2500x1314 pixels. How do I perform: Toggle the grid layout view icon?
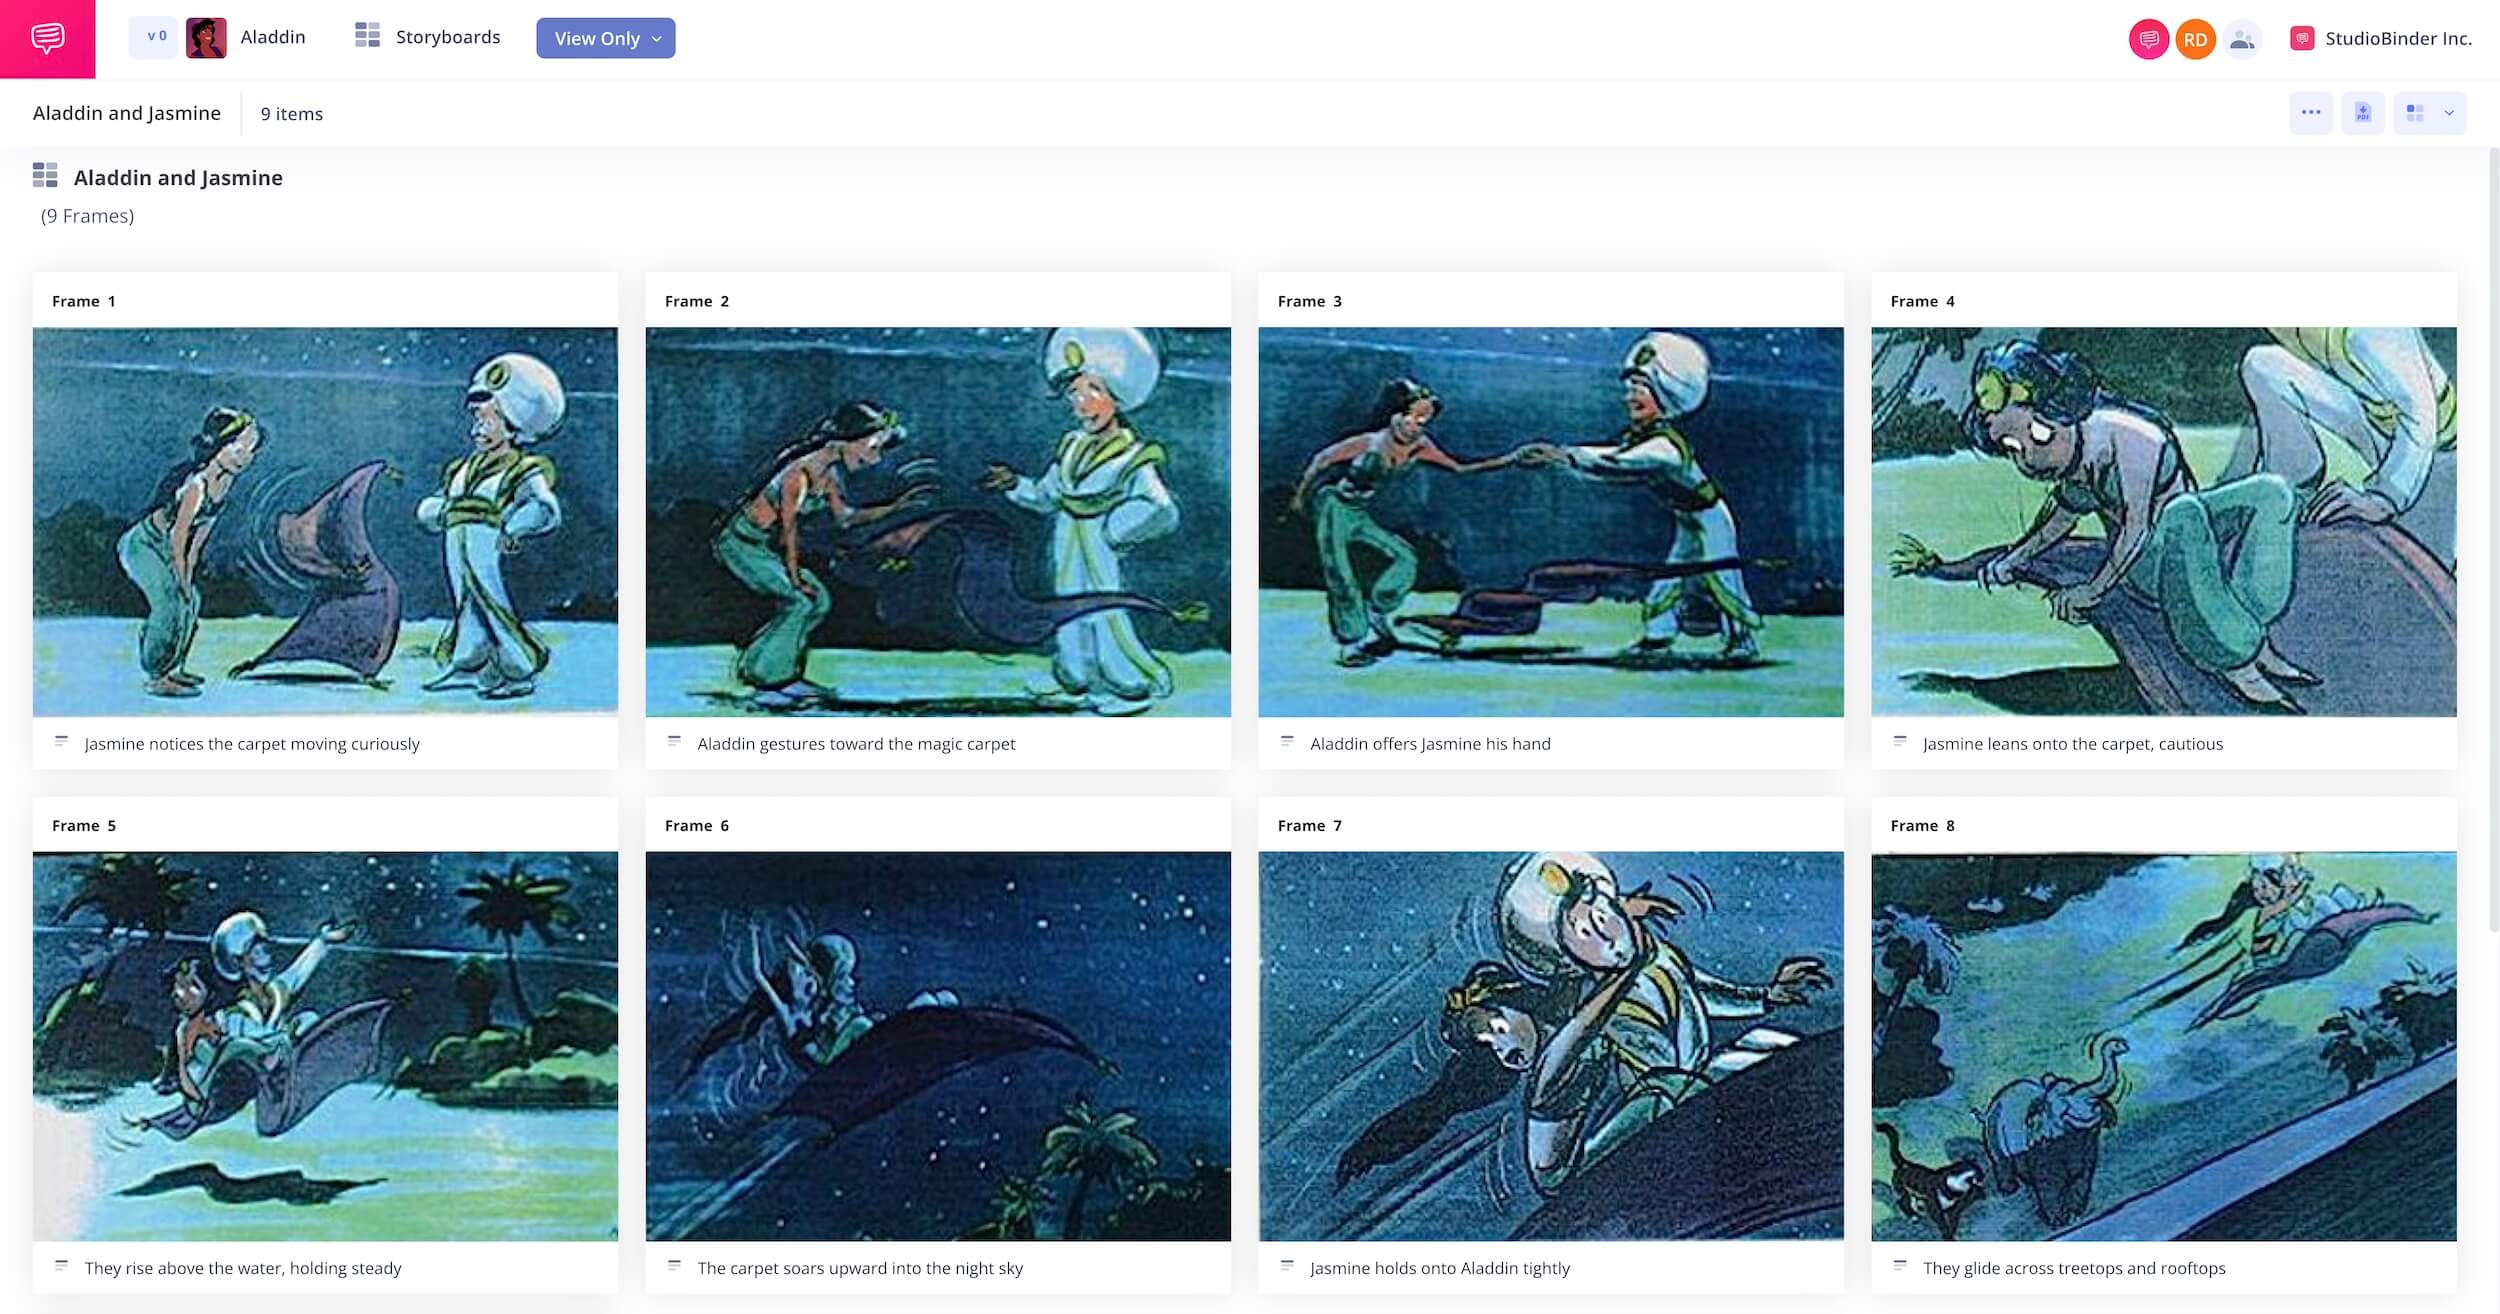point(2415,113)
